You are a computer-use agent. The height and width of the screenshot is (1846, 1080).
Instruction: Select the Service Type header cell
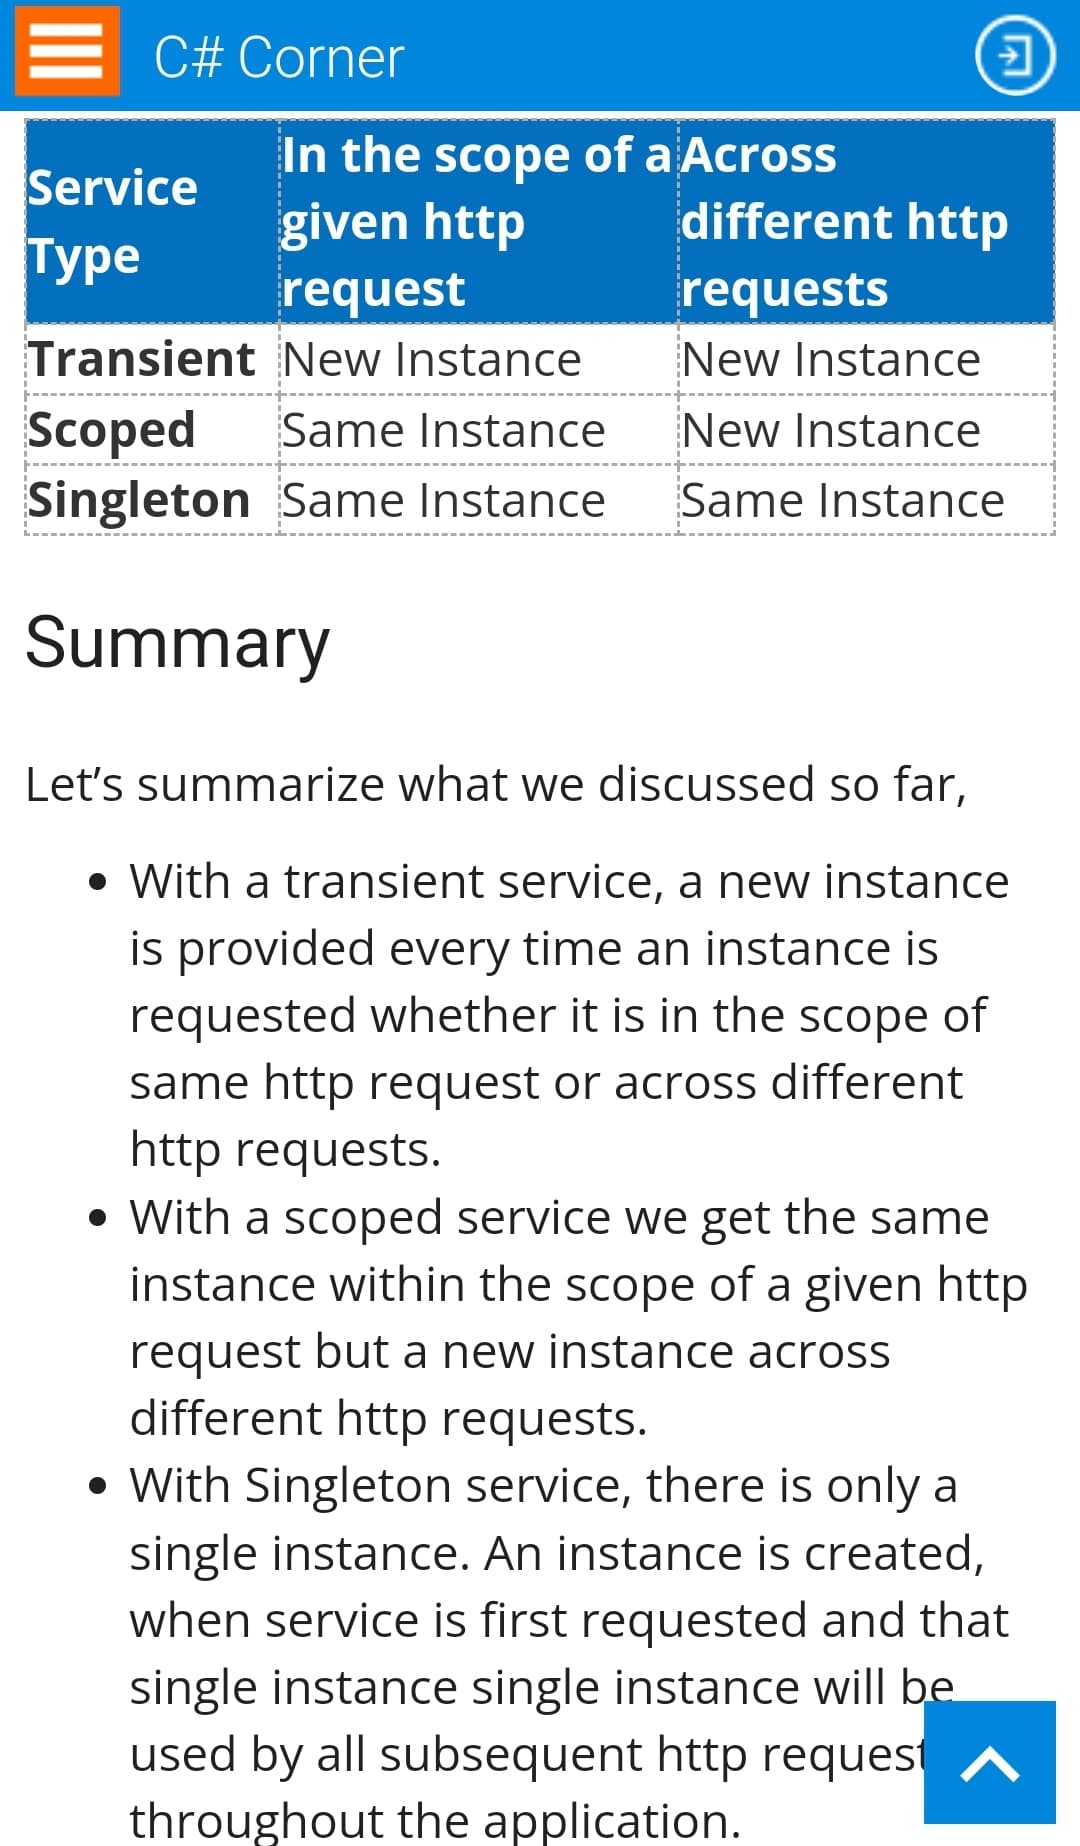pyautogui.click(x=152, y=222)
